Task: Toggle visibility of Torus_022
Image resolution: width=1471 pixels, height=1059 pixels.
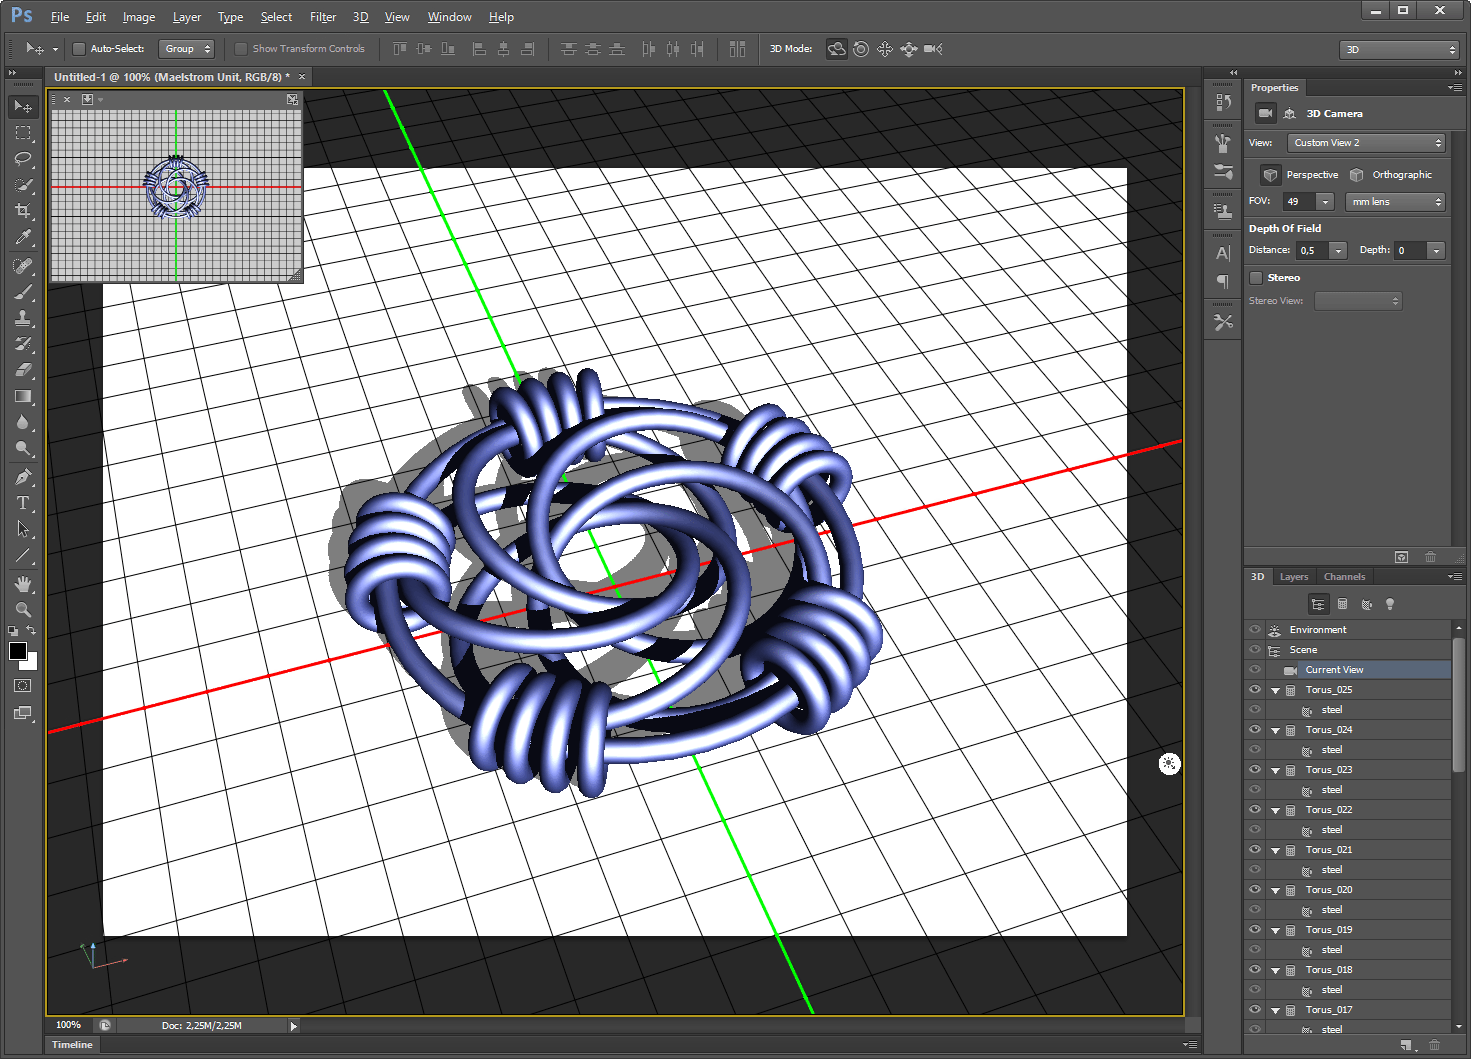Action: click(1255, 810)
